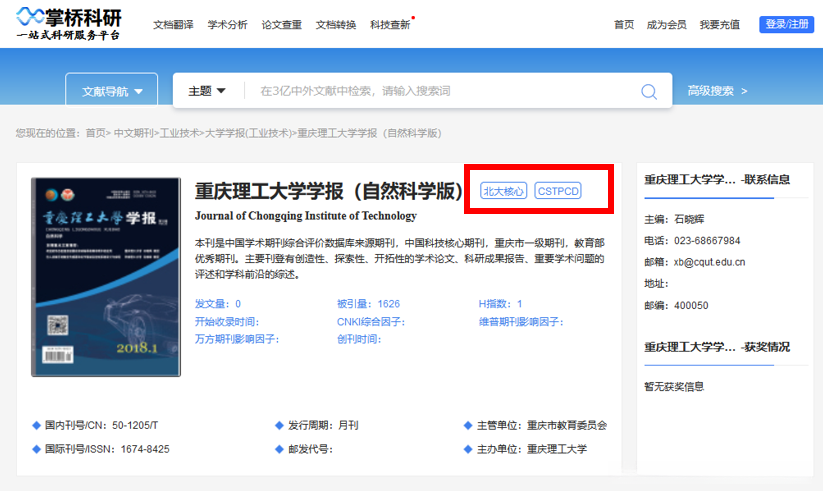Click the English title Journal of Chongqing Institute of Technology
Viewport: 823px width, 491px height.
[305, 216]
